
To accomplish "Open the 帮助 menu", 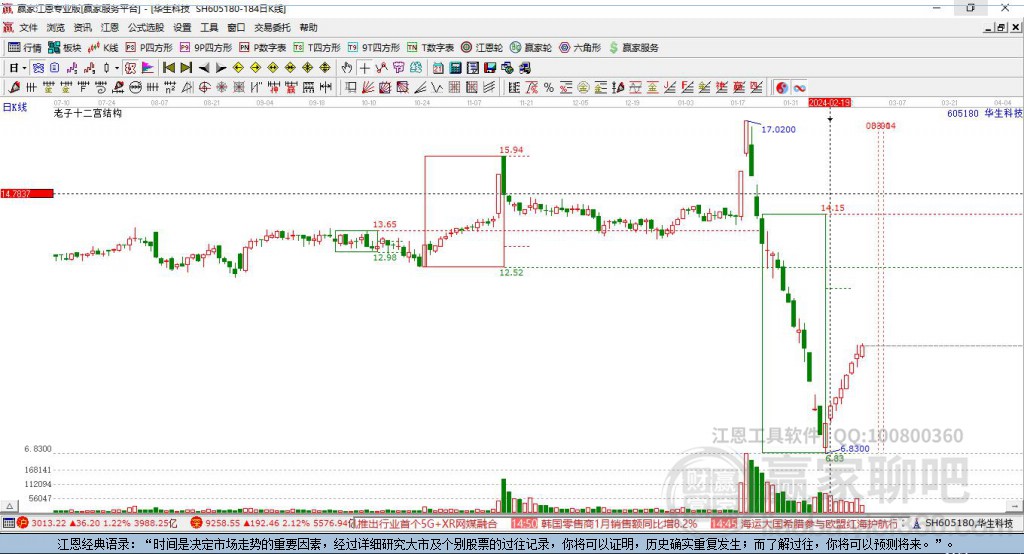I will 308,27.
